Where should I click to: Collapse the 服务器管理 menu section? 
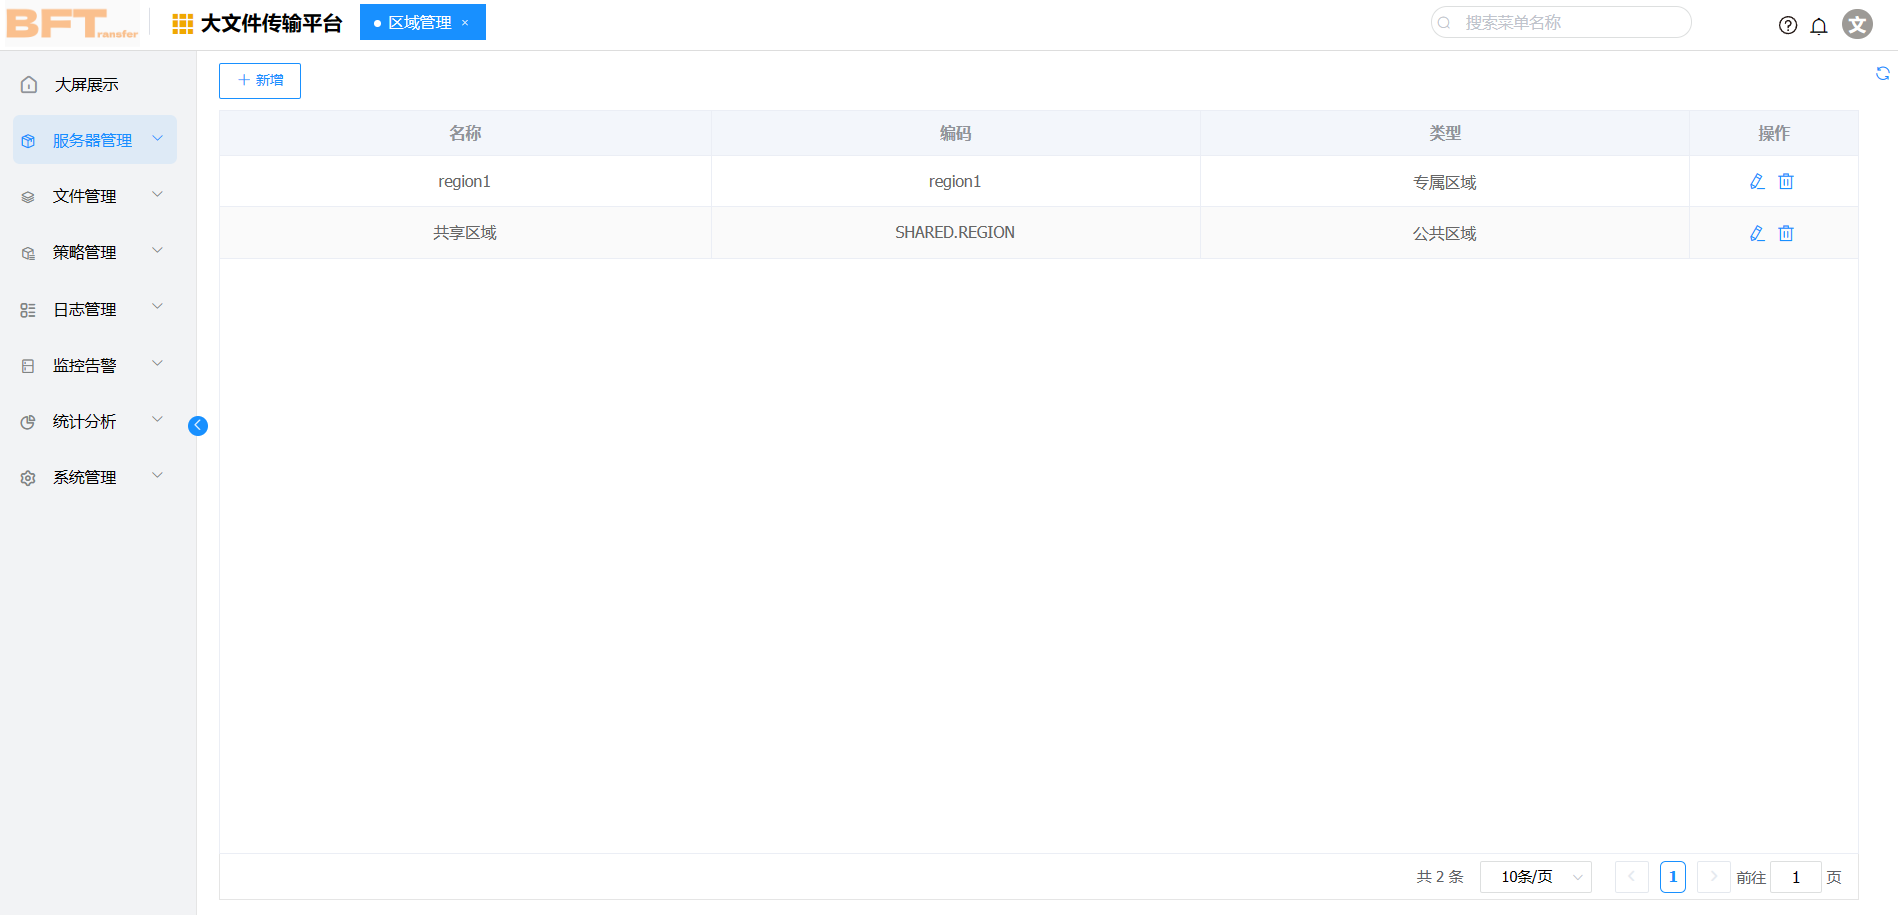click(x=95, y=139)
